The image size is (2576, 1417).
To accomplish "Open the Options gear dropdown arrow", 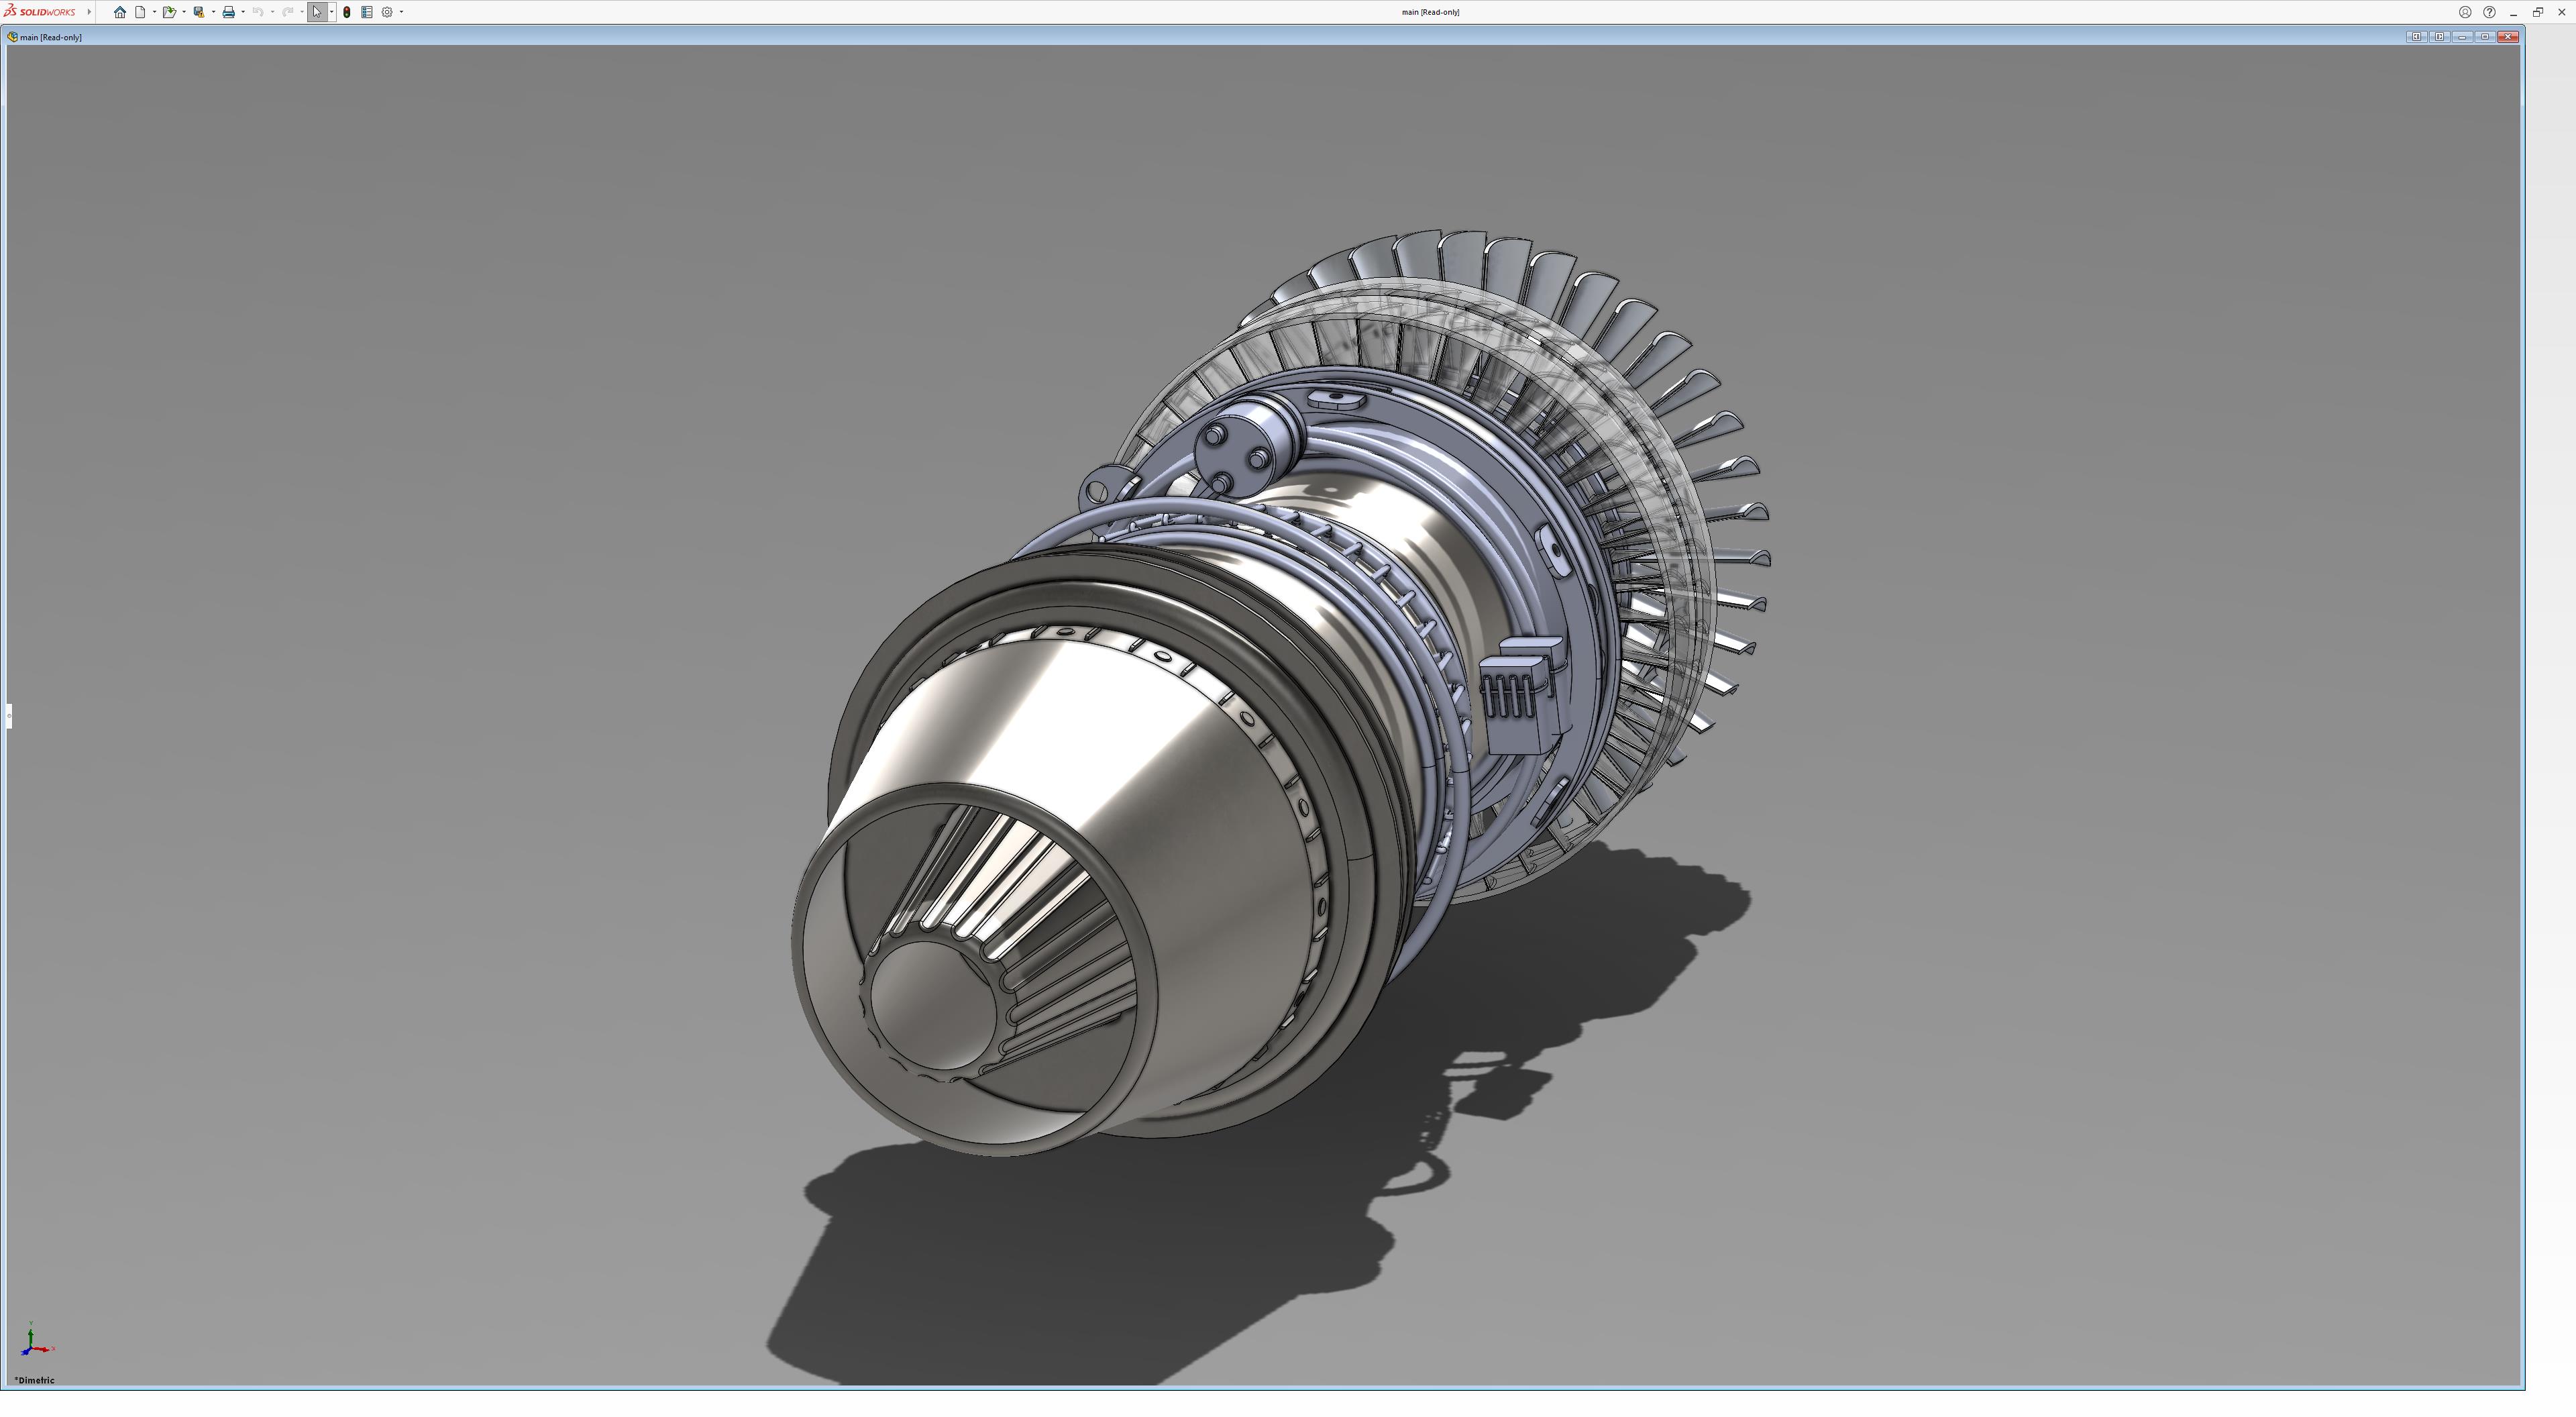I will point(401,12).
